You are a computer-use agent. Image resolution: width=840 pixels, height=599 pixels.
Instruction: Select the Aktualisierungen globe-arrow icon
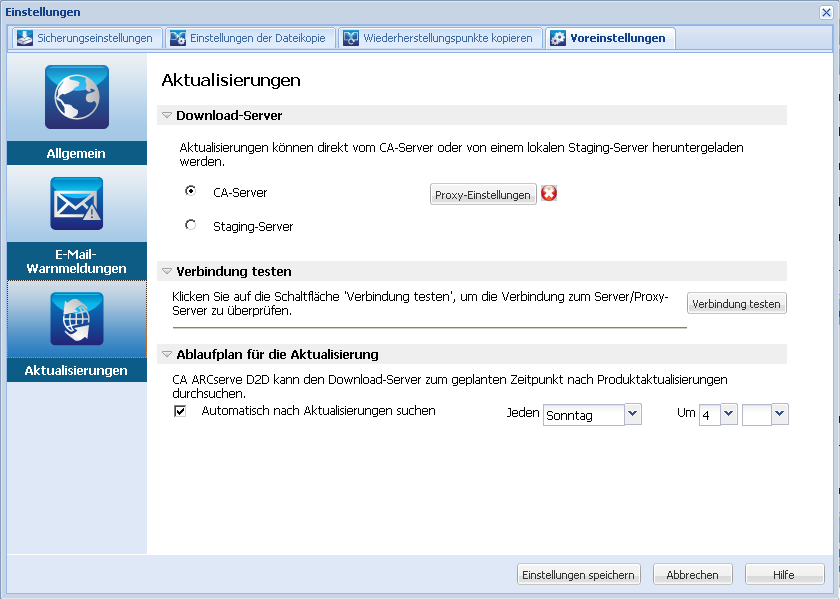click(x=77, y=319)
